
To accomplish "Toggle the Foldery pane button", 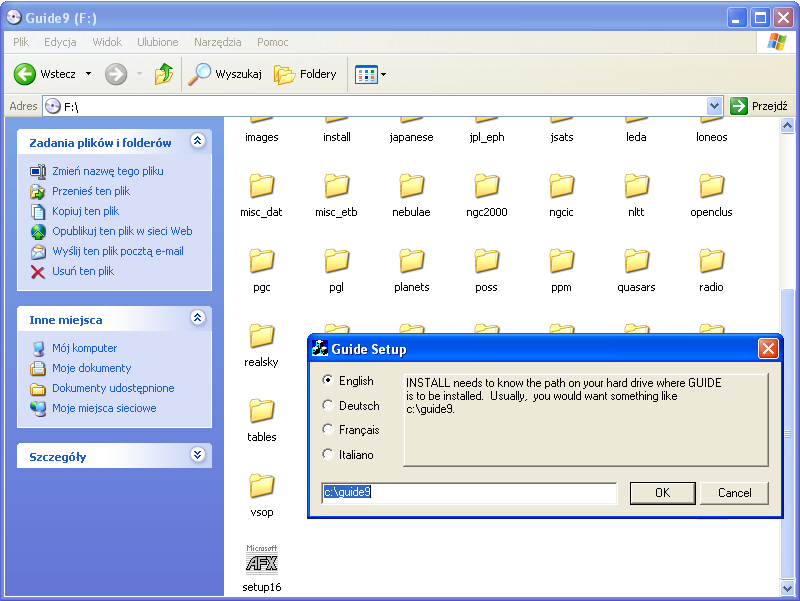I will pos(306,74).
